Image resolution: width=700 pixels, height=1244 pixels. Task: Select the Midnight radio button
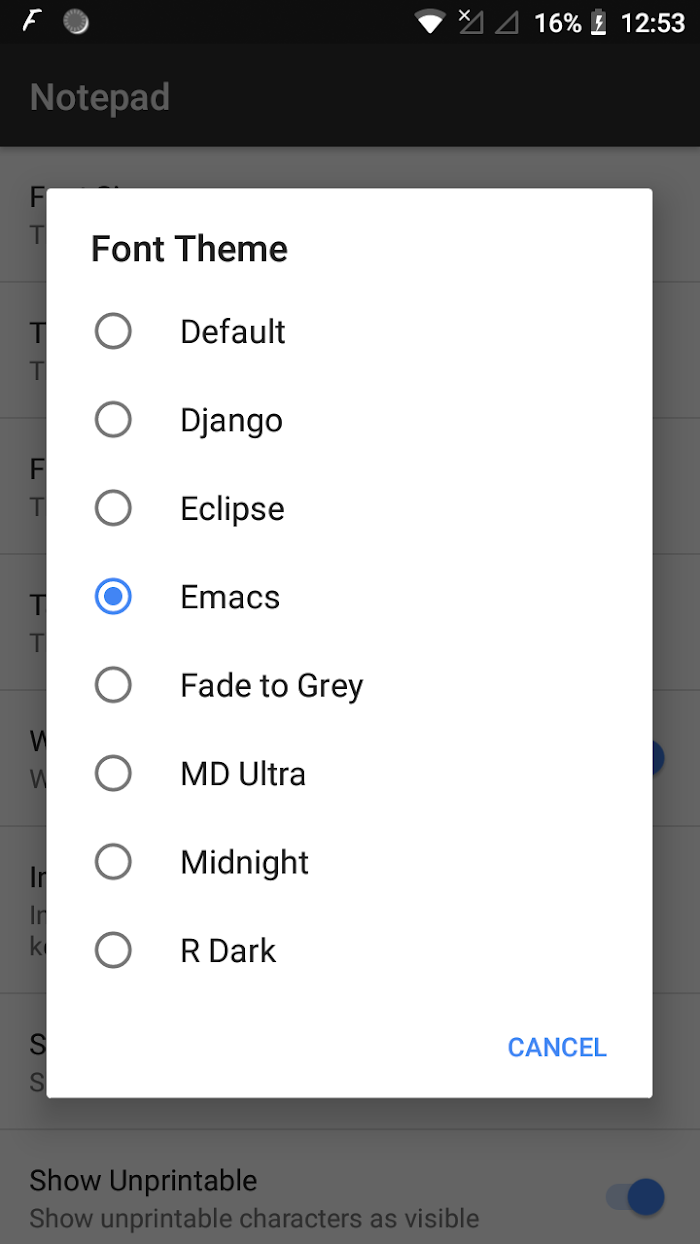pyautogui.click(x=113, y=862)
